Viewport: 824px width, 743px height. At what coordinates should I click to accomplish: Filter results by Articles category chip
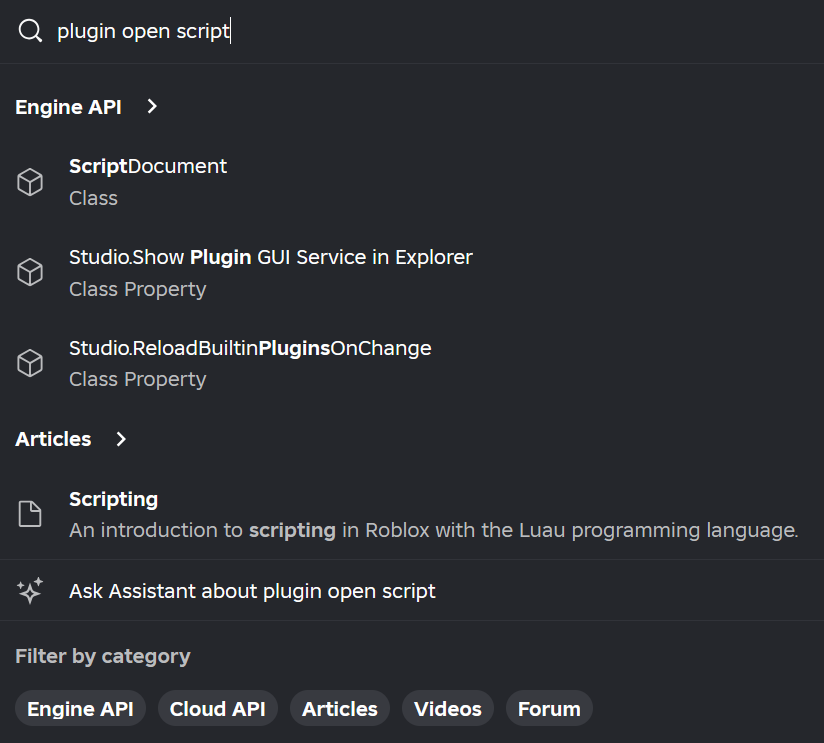click(339, 708)
